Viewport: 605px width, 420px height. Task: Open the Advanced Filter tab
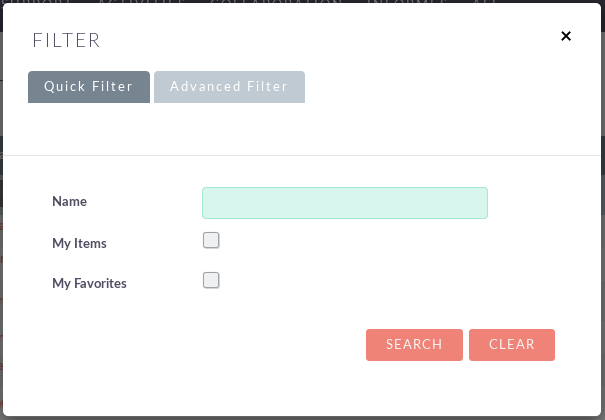[229, 87]
